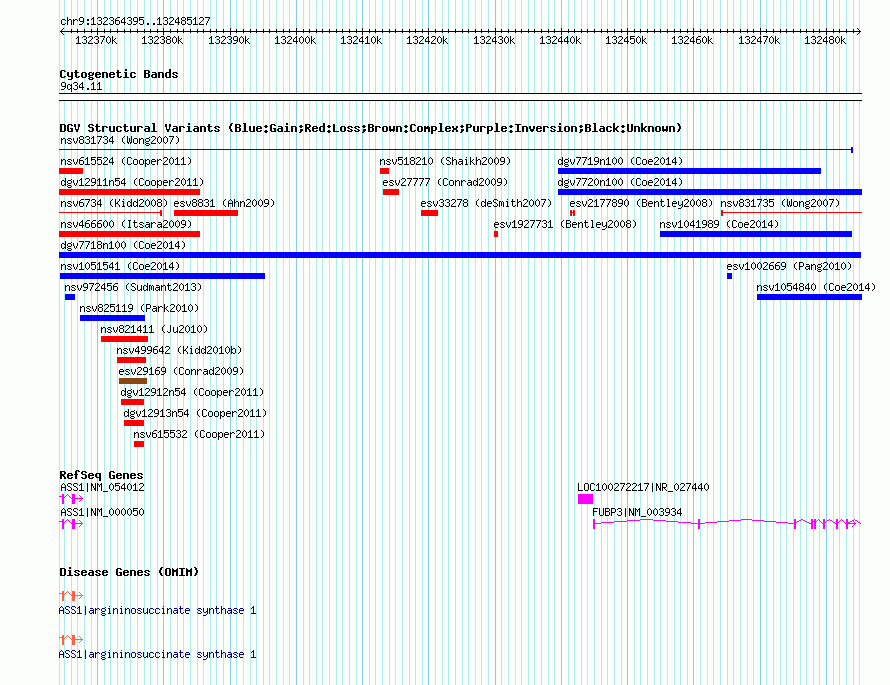Select the nsv615532 (Cooper2011) red bar
Image resolution: width=890 pixels, height=685 pixels.
pyautogui.click(x=139, y=444)
